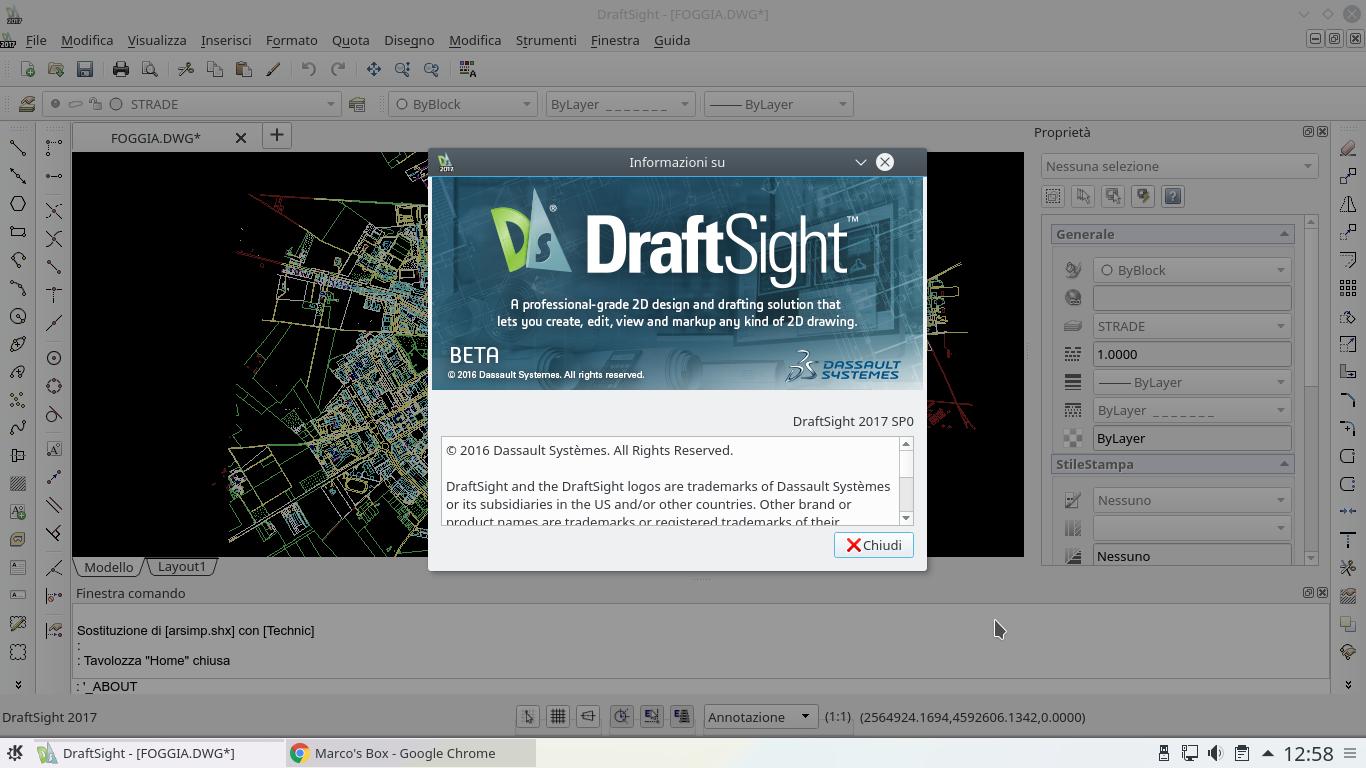Click the New drawing icon
Image resolution: width=1366 pixels, height=768 pixels.
(x=28, y=69)
